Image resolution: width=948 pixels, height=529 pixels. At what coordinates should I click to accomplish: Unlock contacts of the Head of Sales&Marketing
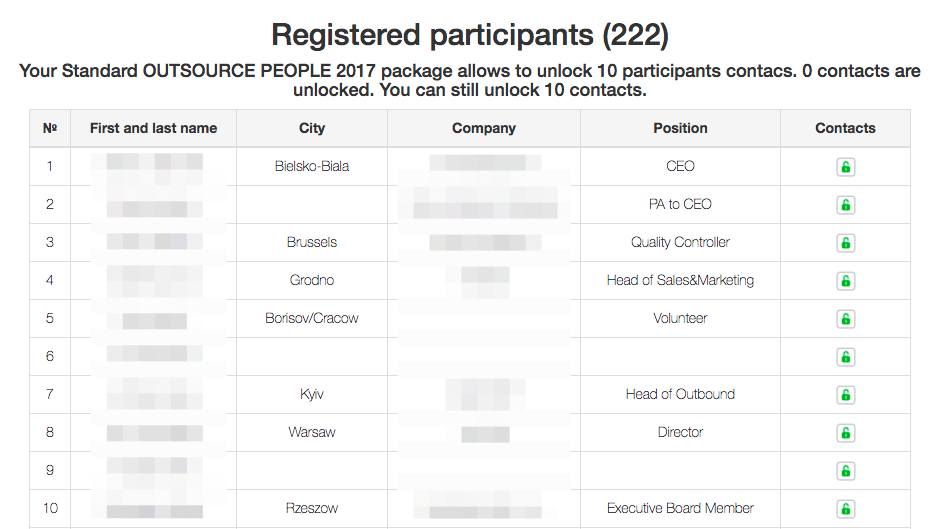click(x=845, y=281)
